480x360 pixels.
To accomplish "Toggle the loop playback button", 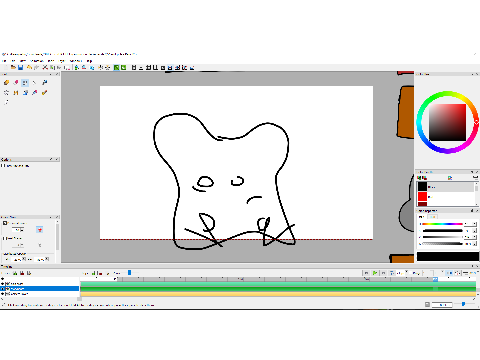I will pyautogui.click(x=392, y=273).
